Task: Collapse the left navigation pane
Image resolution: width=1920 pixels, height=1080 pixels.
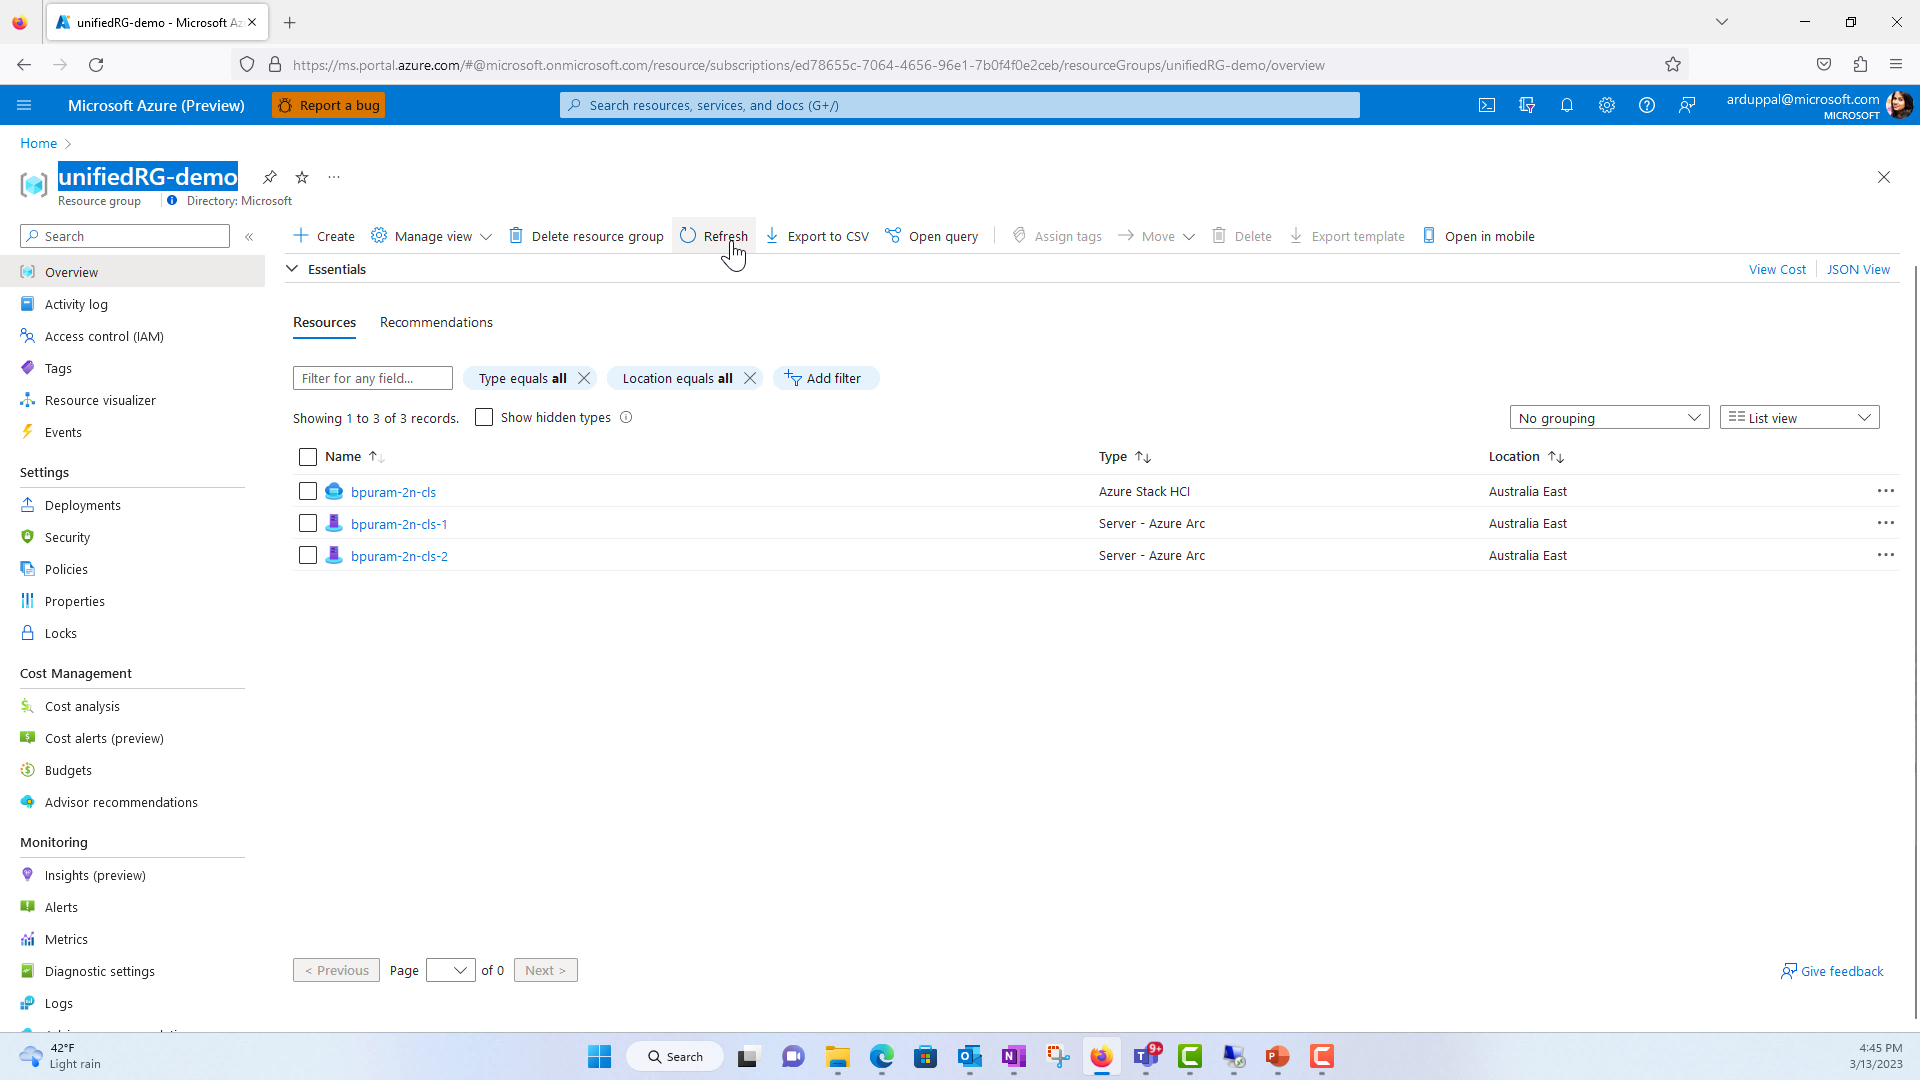Action: [249, 237]
